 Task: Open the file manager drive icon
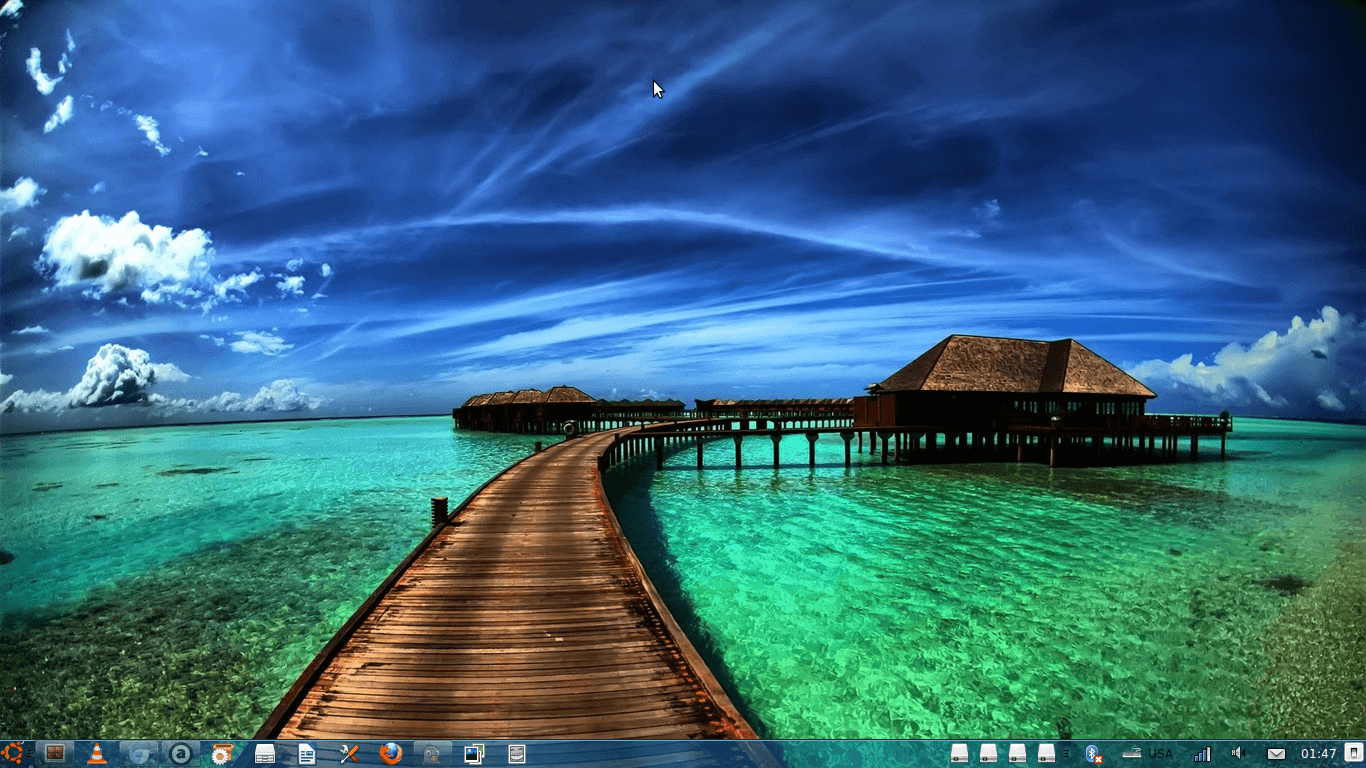point(263,755)
